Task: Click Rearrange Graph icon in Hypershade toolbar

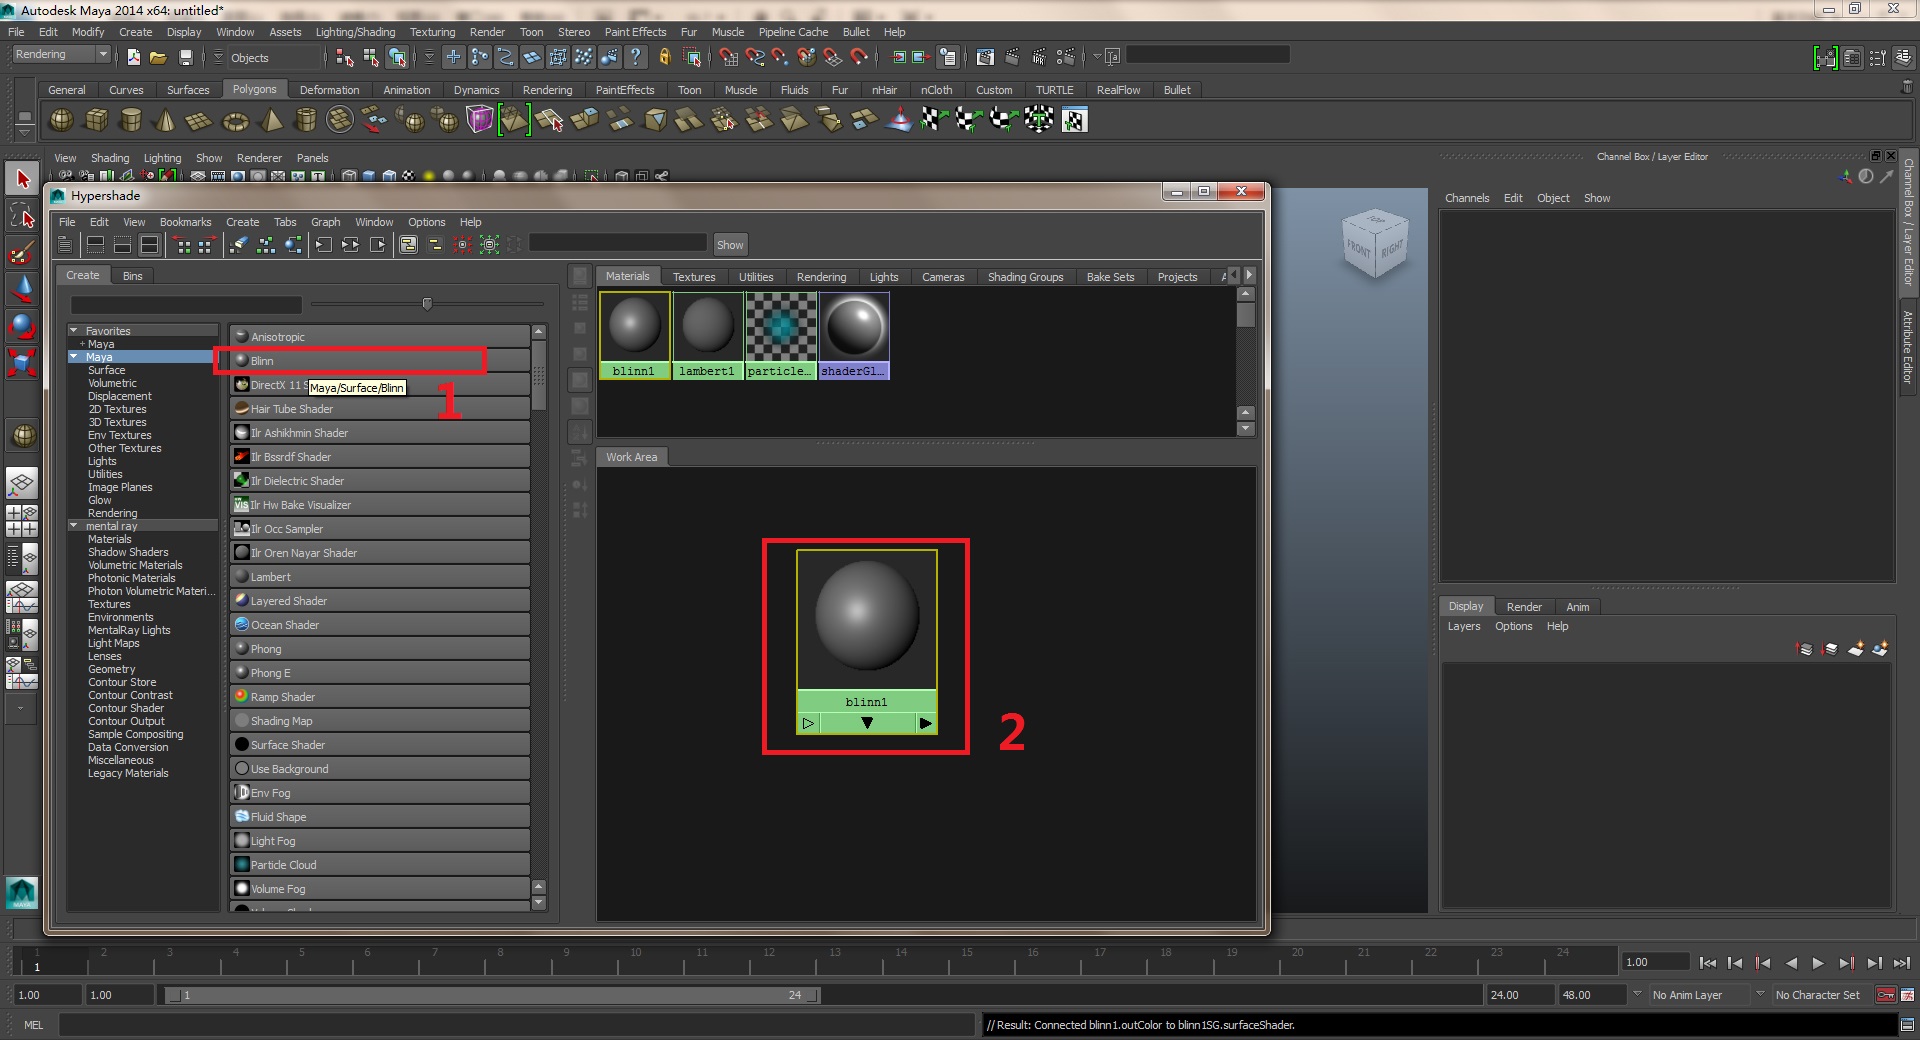Action: (266, 244)
